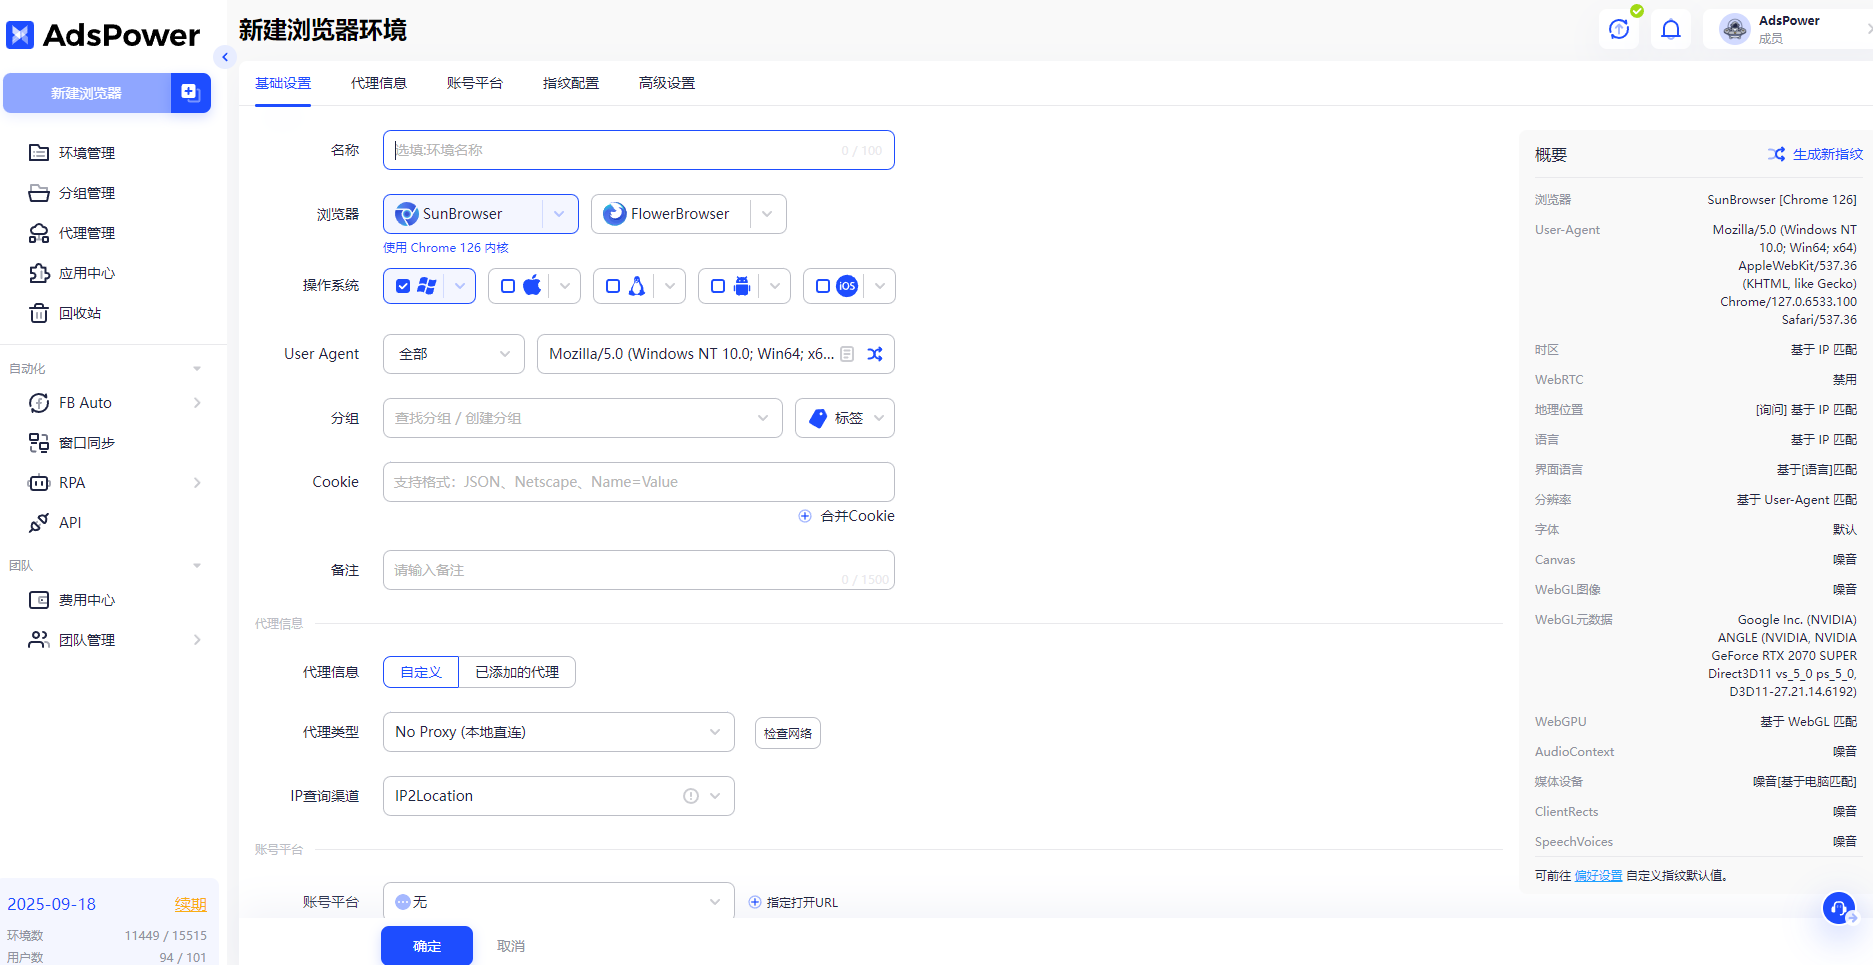This screenshot has height=965, width=1873.
Task: Open iOS version dropdown arrow
Action: pyautogui.click(x=880, y=286)
